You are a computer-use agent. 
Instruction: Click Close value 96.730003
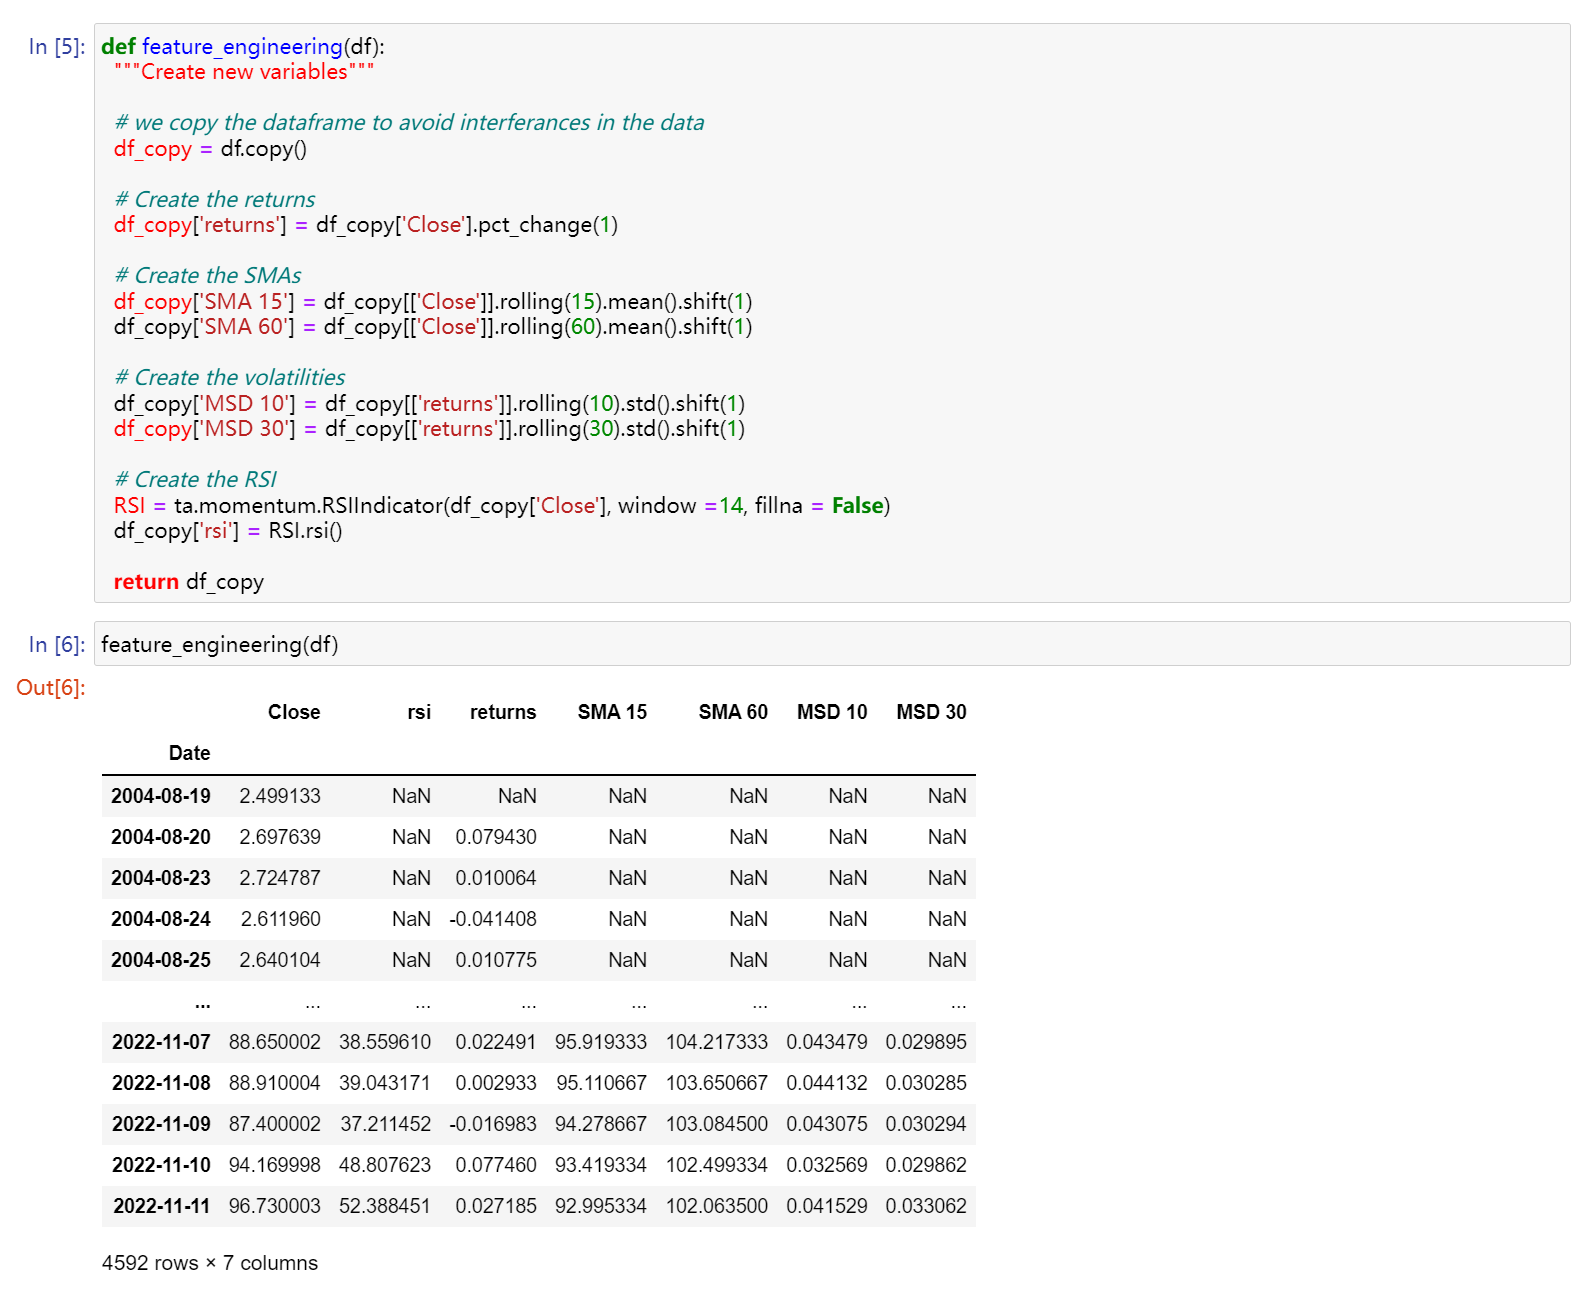pyautogui.click(x=275, y=1206)
